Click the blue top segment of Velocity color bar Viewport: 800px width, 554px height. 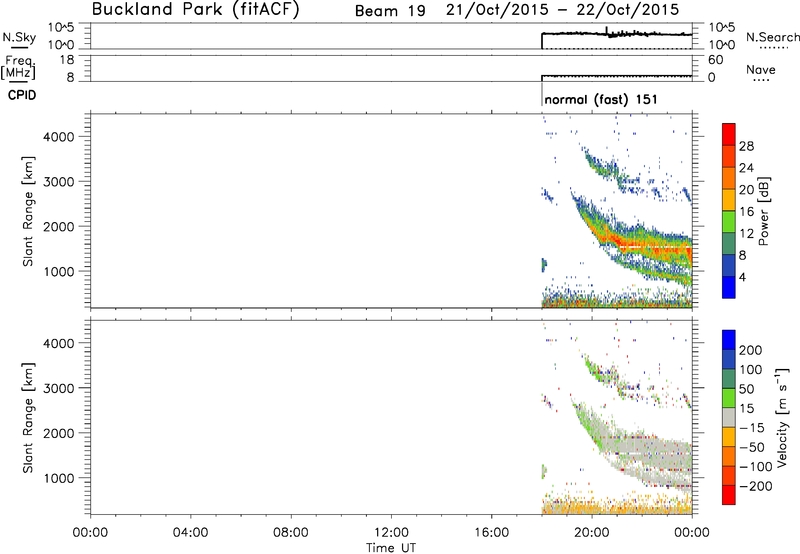pos(729,340)
